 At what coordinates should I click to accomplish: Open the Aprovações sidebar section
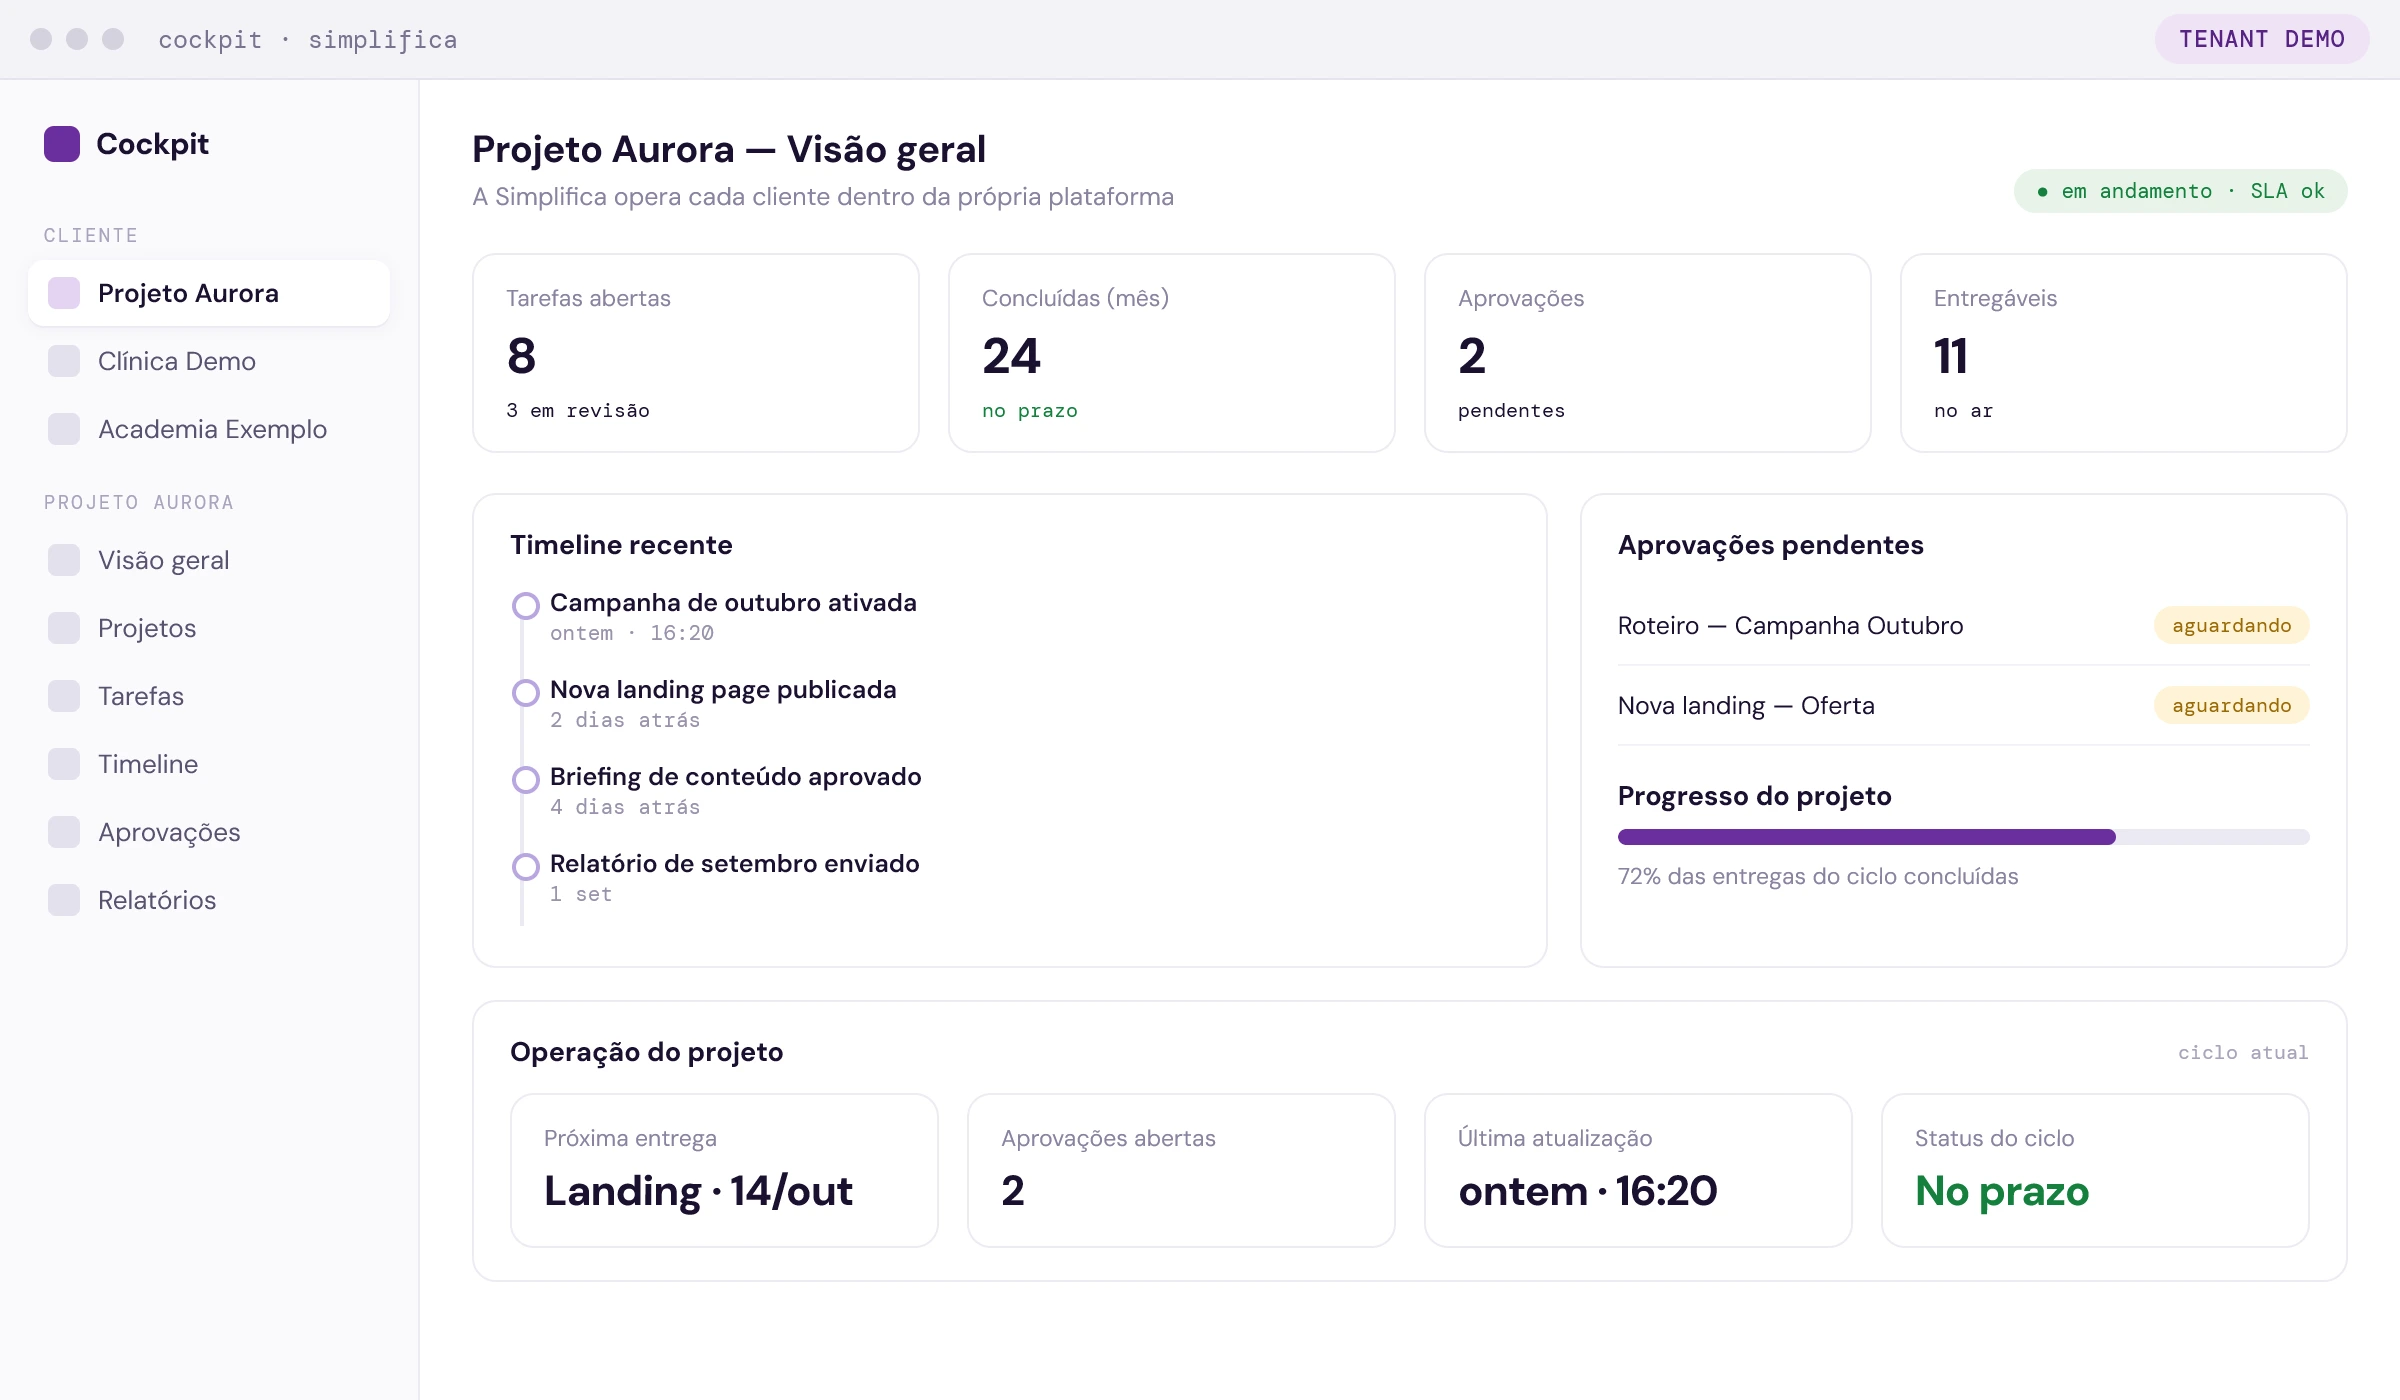(209, 832)
